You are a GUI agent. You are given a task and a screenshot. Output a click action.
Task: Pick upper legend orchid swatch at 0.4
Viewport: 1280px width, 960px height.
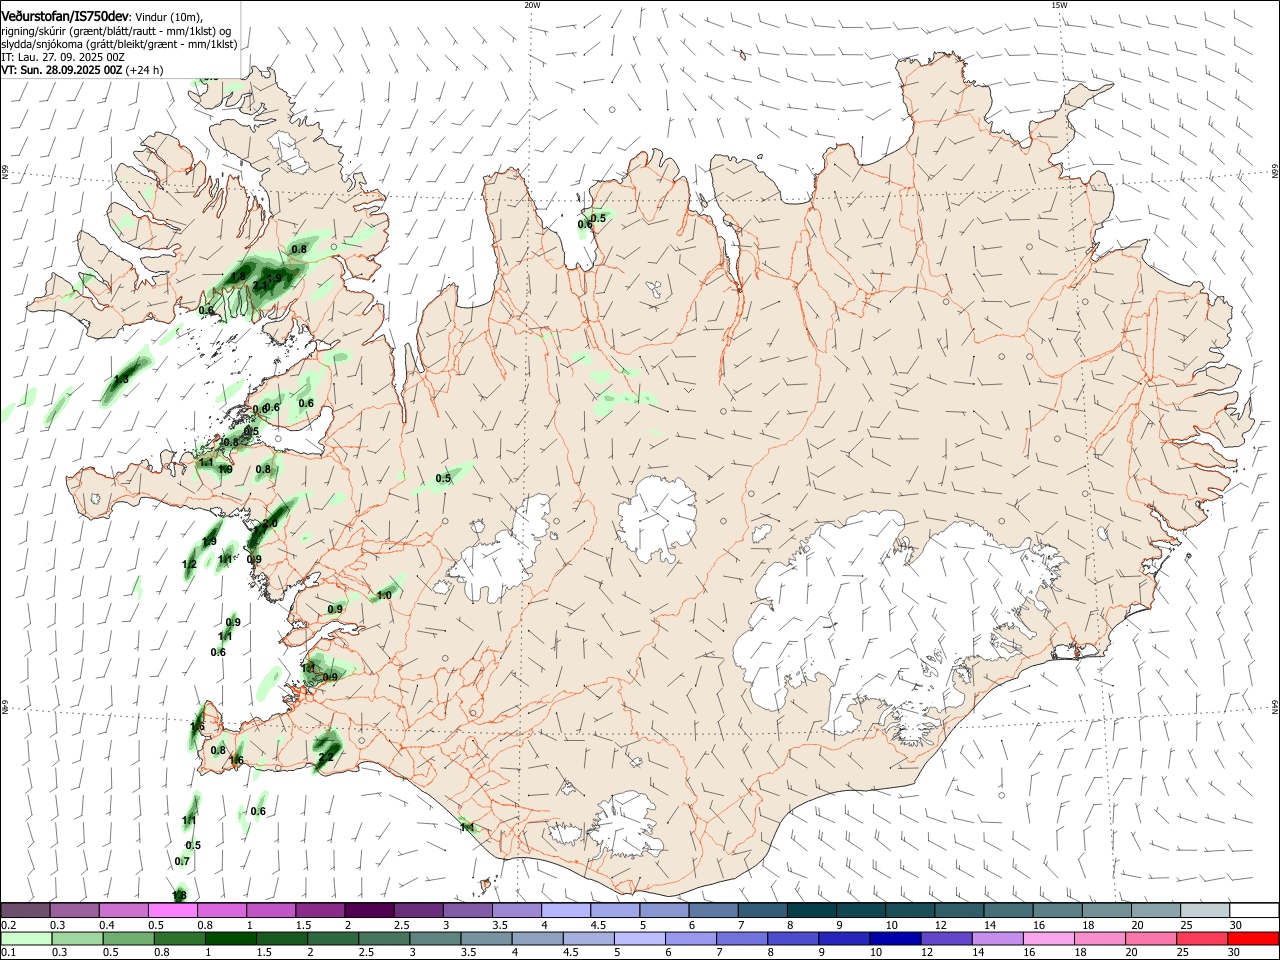(x=123, y=910)
